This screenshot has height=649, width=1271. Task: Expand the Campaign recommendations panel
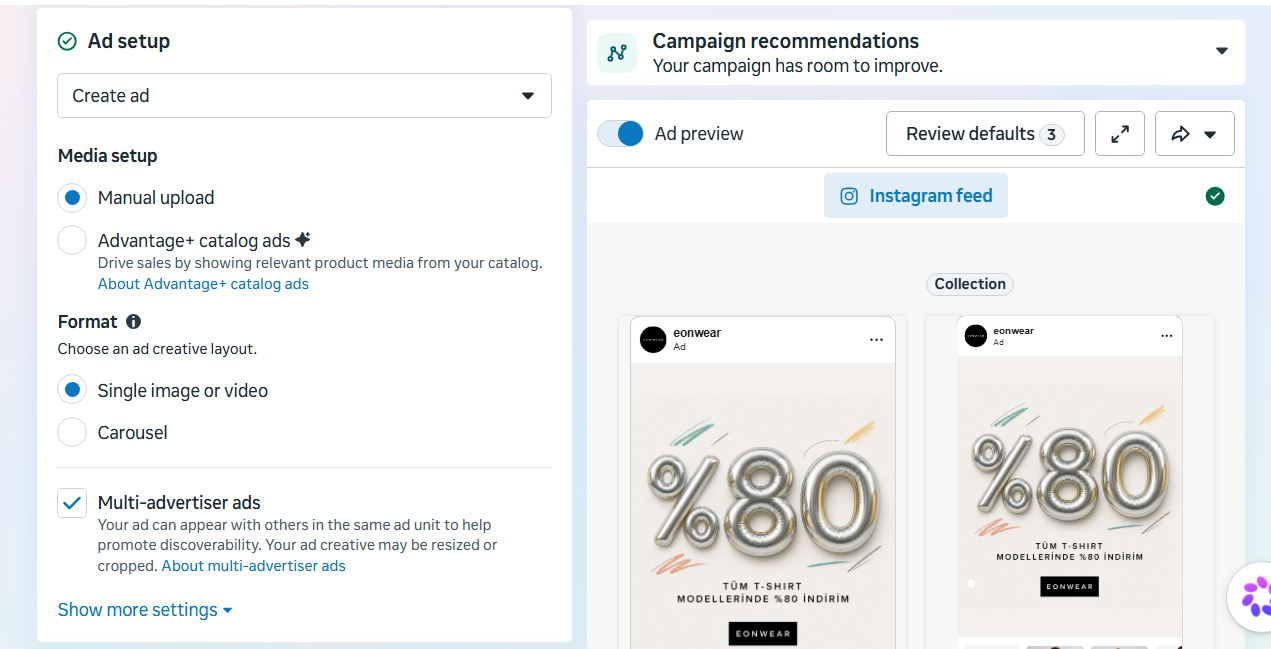point(1221,51)
